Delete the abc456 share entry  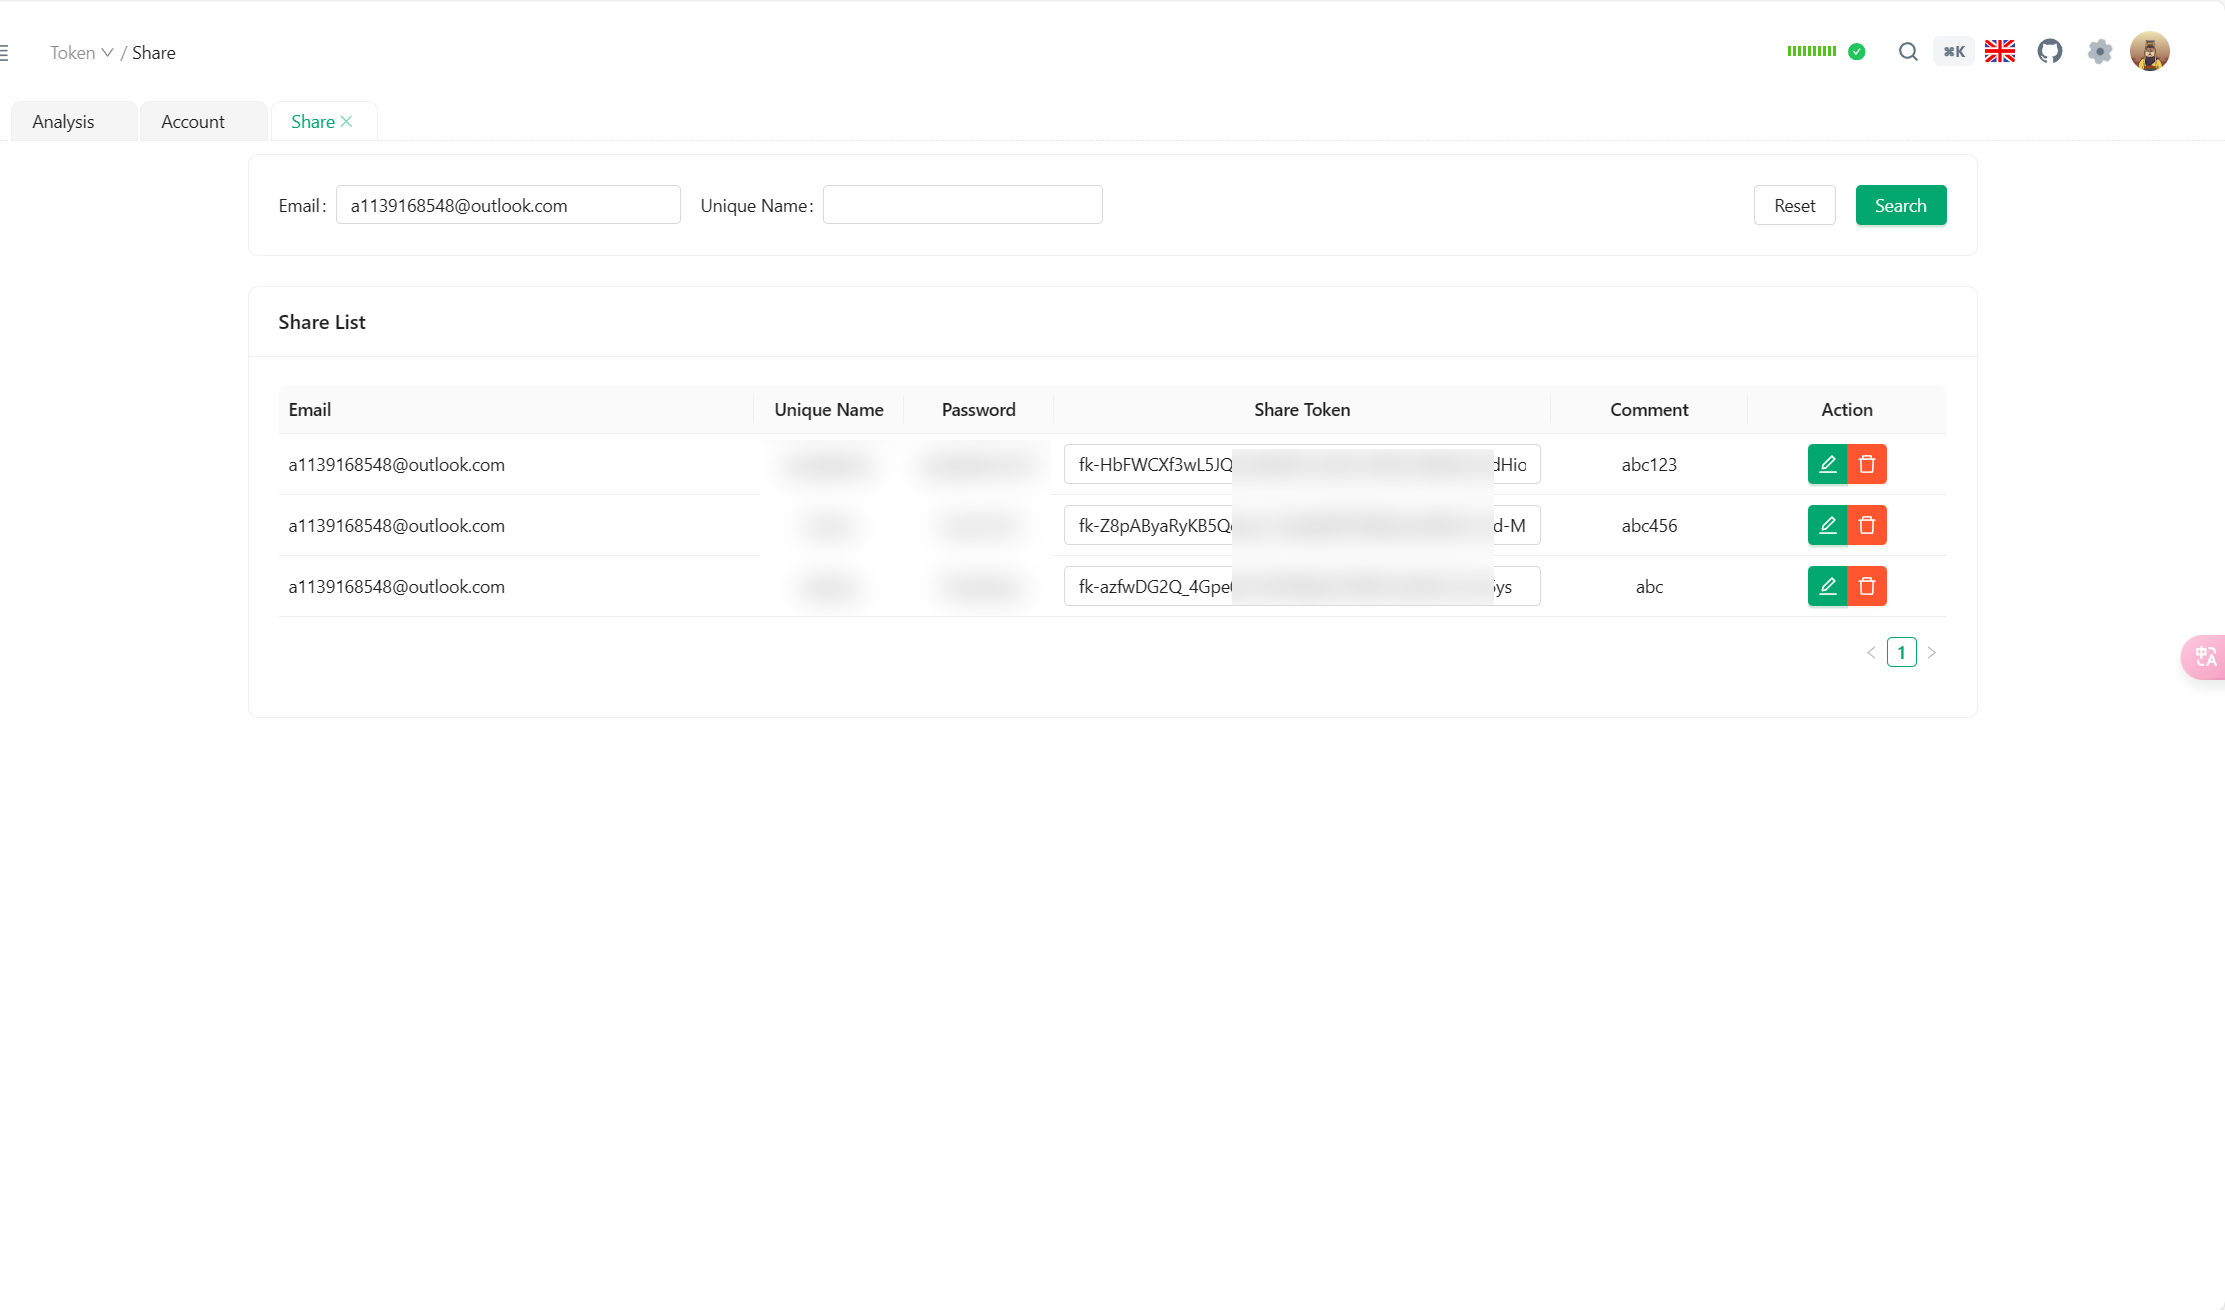click(1867, 525)
